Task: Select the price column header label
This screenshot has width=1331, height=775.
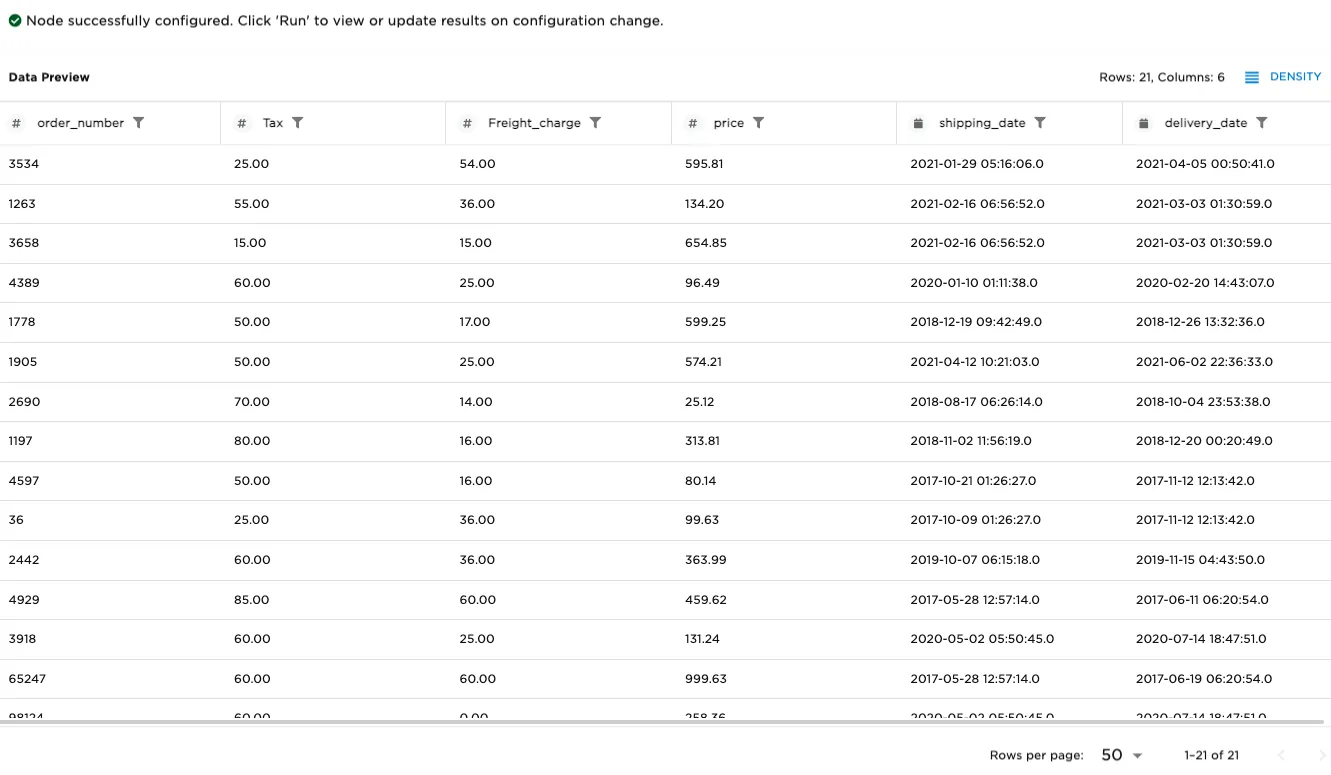Action: 728,123
